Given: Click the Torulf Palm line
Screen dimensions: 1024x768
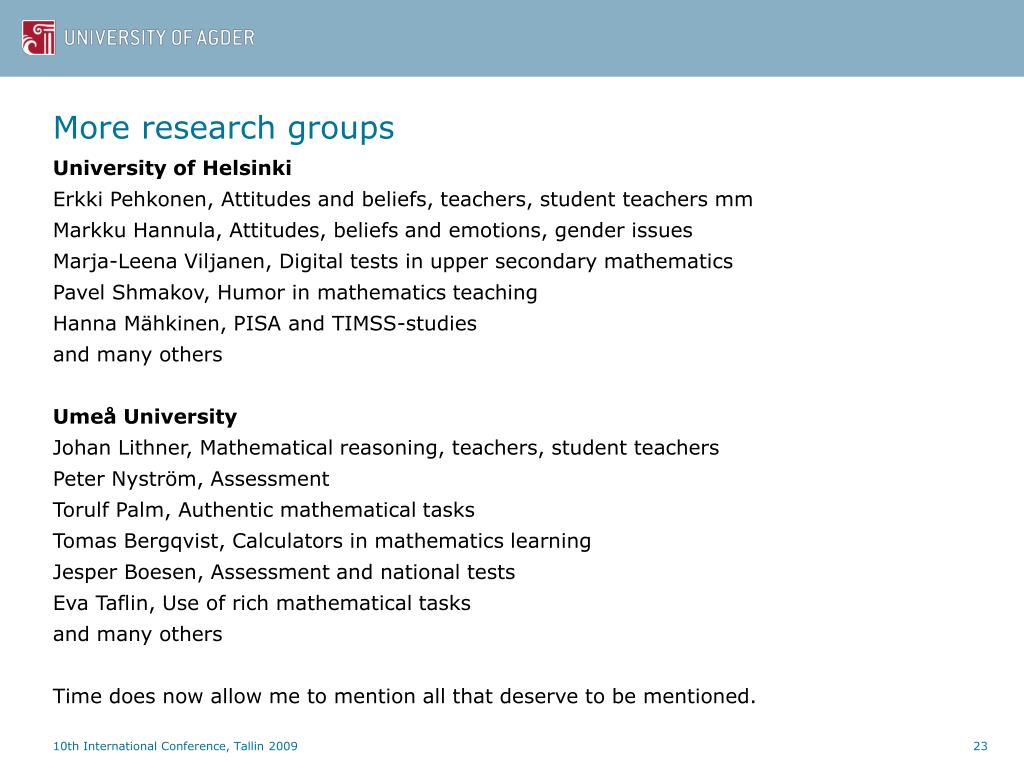Looking at the screenshot, I should click(264, 510).
